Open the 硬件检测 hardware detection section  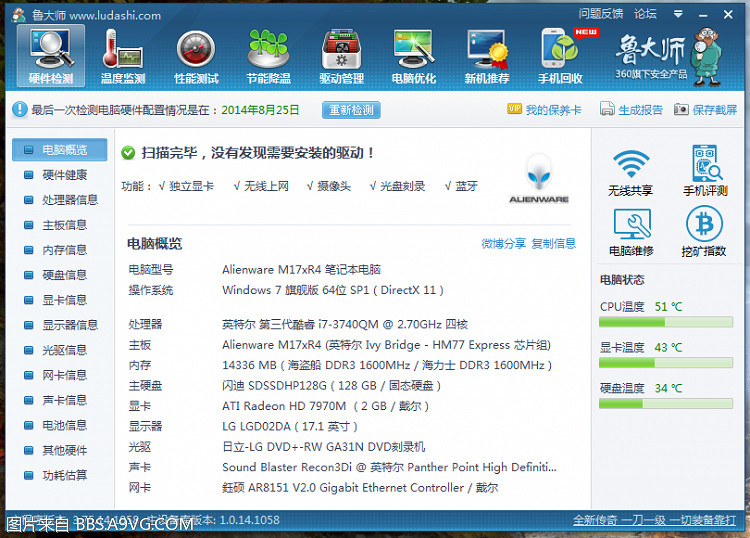click(51, 56)
